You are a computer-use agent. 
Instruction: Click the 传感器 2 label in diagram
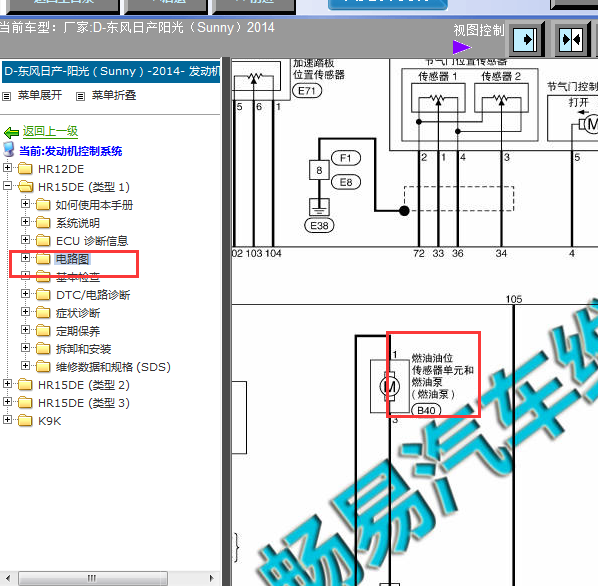500,77
